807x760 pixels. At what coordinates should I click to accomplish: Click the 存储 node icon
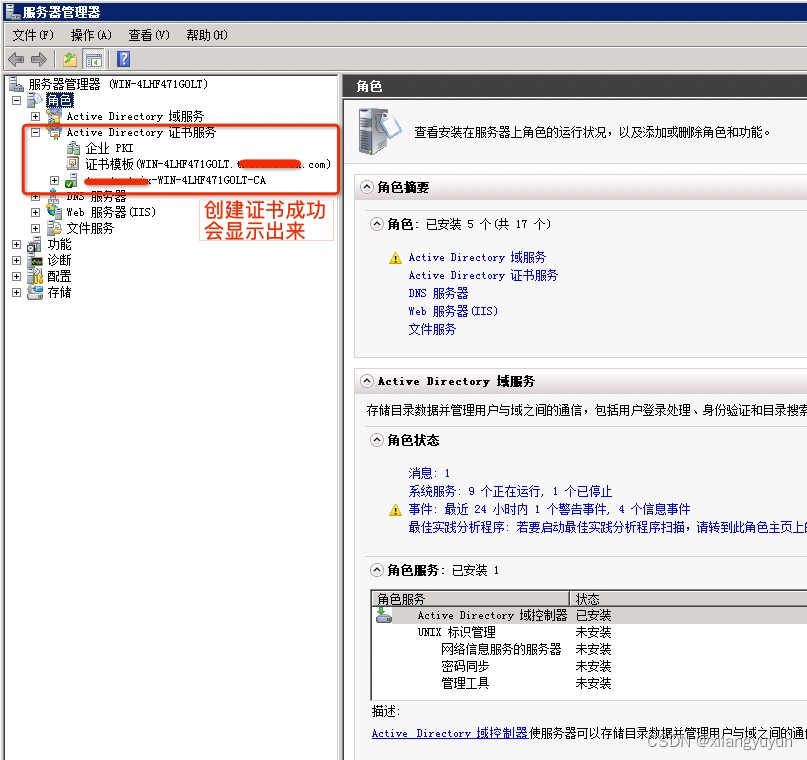click(x=35, y=292)
